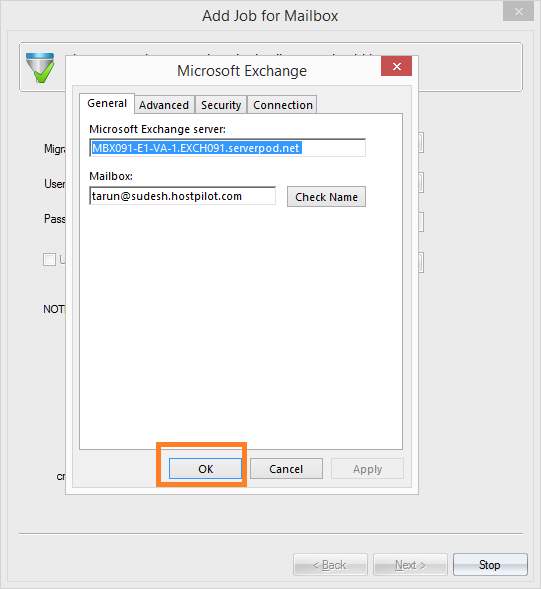Toggle the partially hidden checkbox in Add Job window
The height and width of the screenshot is (589, 541).
(50, 260)
